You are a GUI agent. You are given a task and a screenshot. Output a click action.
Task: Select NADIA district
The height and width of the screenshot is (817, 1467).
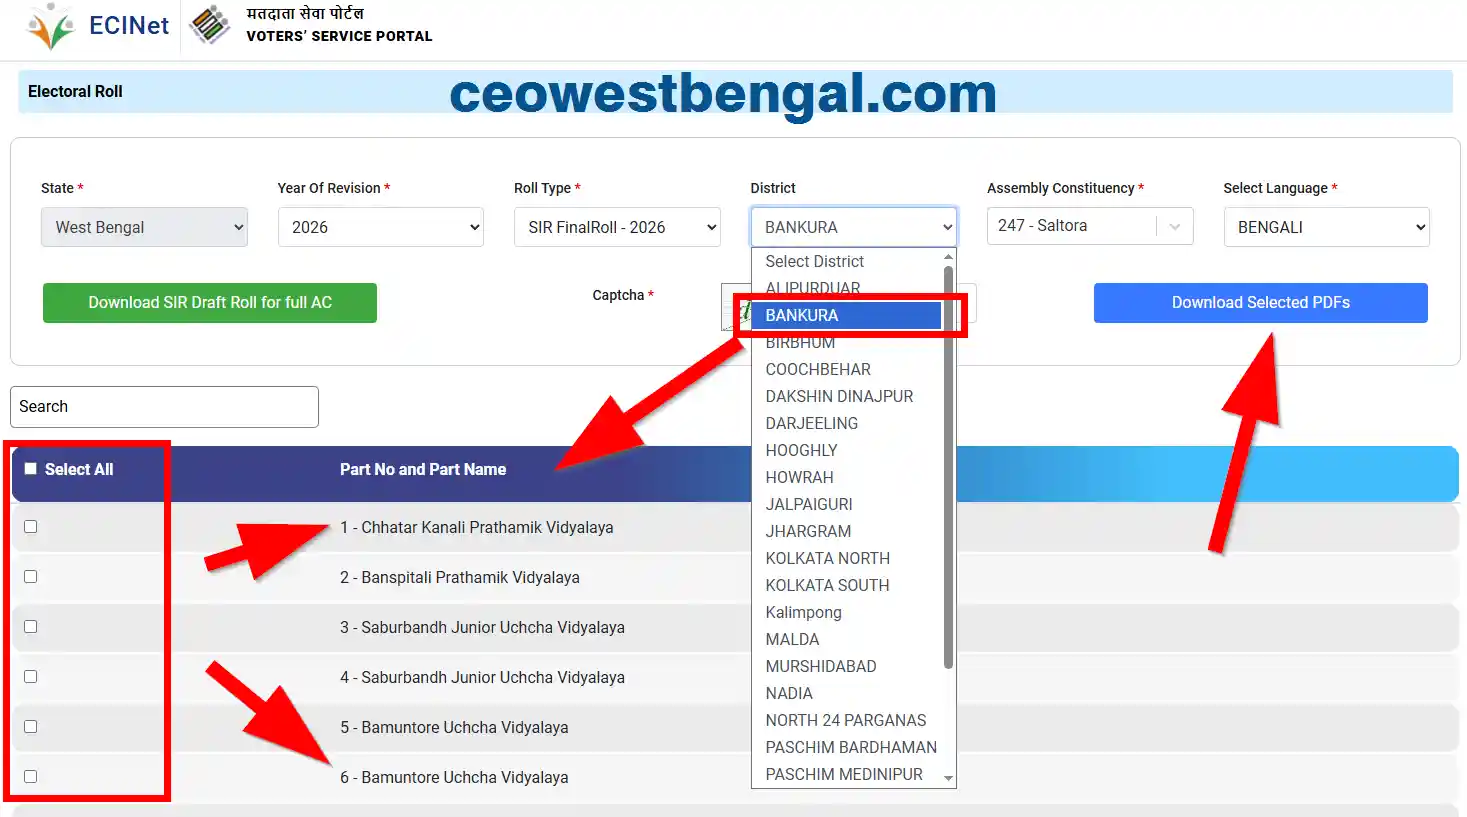click(x=847, y=693)
